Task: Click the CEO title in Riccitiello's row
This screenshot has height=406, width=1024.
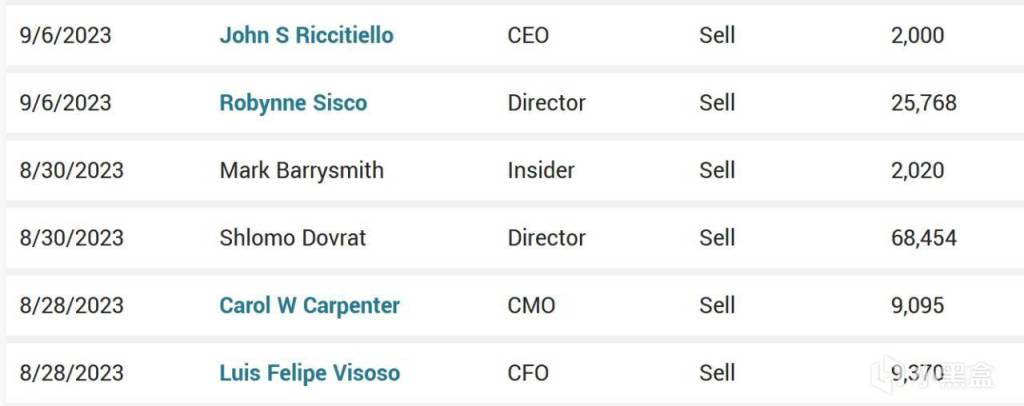Action: pos(528,36)
